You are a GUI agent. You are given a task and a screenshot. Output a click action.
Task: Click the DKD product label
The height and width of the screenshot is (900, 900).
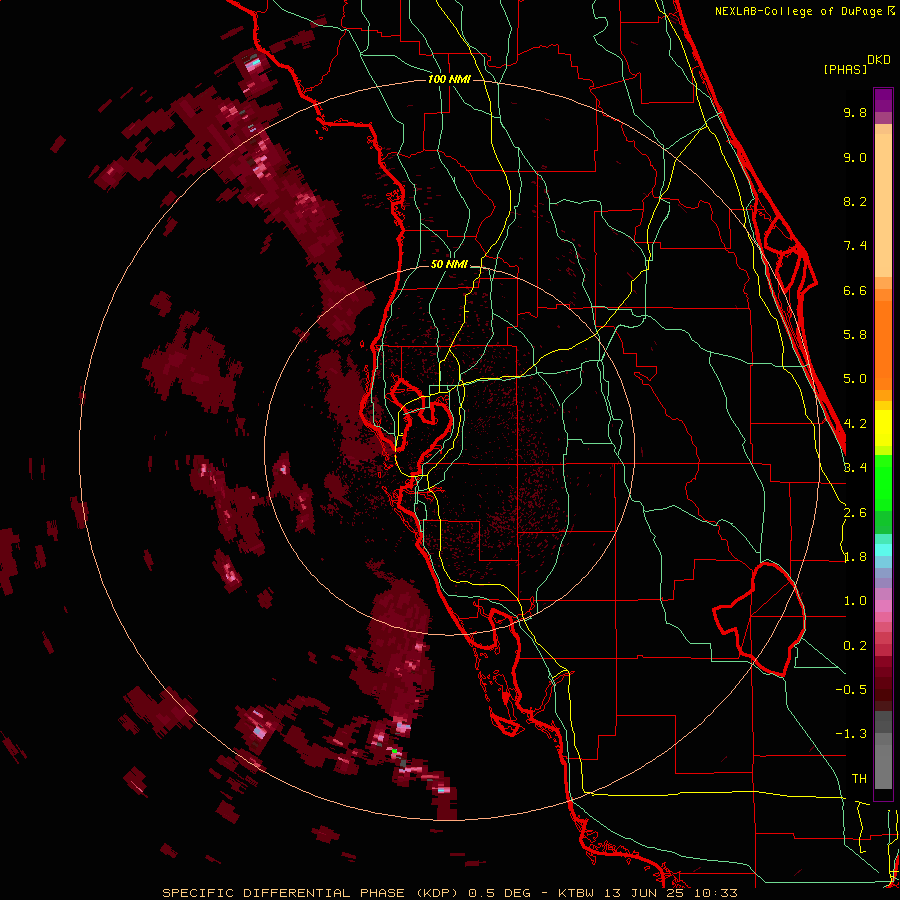[x=879, y=60]
